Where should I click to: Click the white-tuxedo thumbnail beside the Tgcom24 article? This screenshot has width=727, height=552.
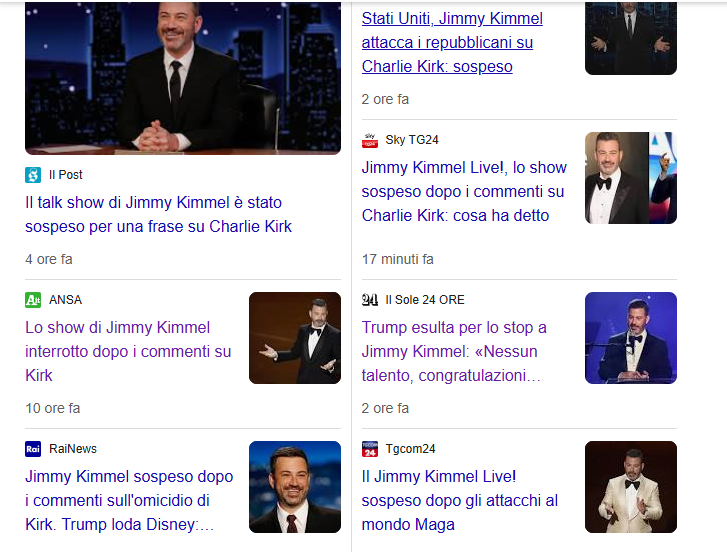[x=630, y=487]
